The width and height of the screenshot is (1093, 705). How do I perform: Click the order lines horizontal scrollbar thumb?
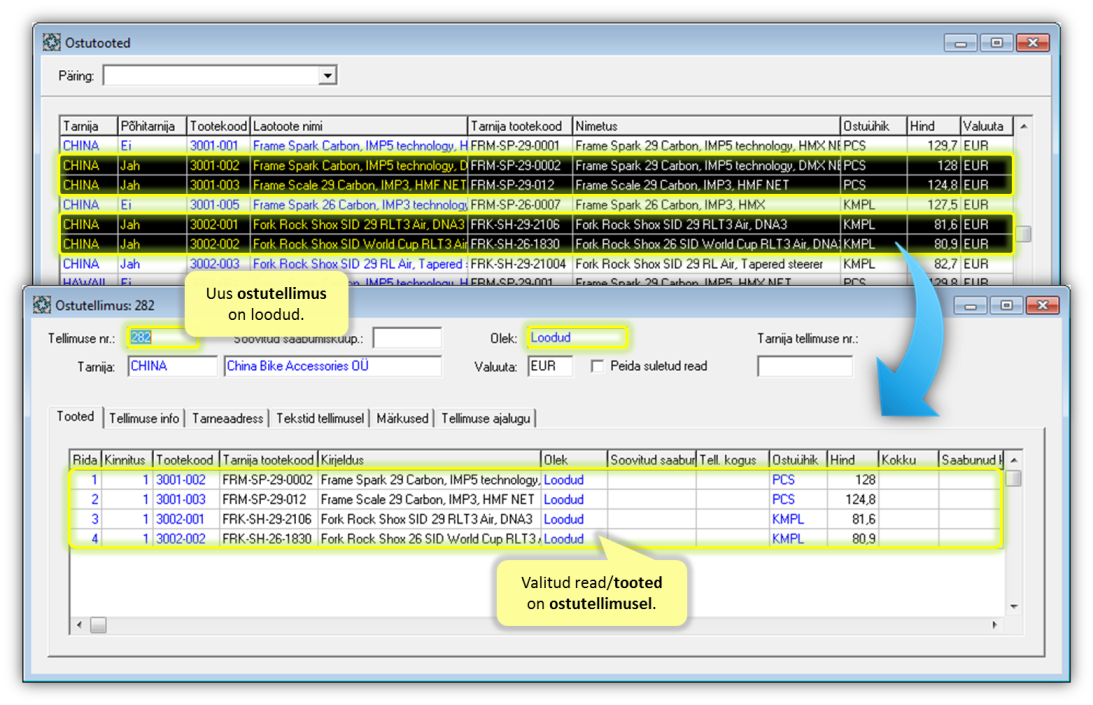click(x=98, y=625)
